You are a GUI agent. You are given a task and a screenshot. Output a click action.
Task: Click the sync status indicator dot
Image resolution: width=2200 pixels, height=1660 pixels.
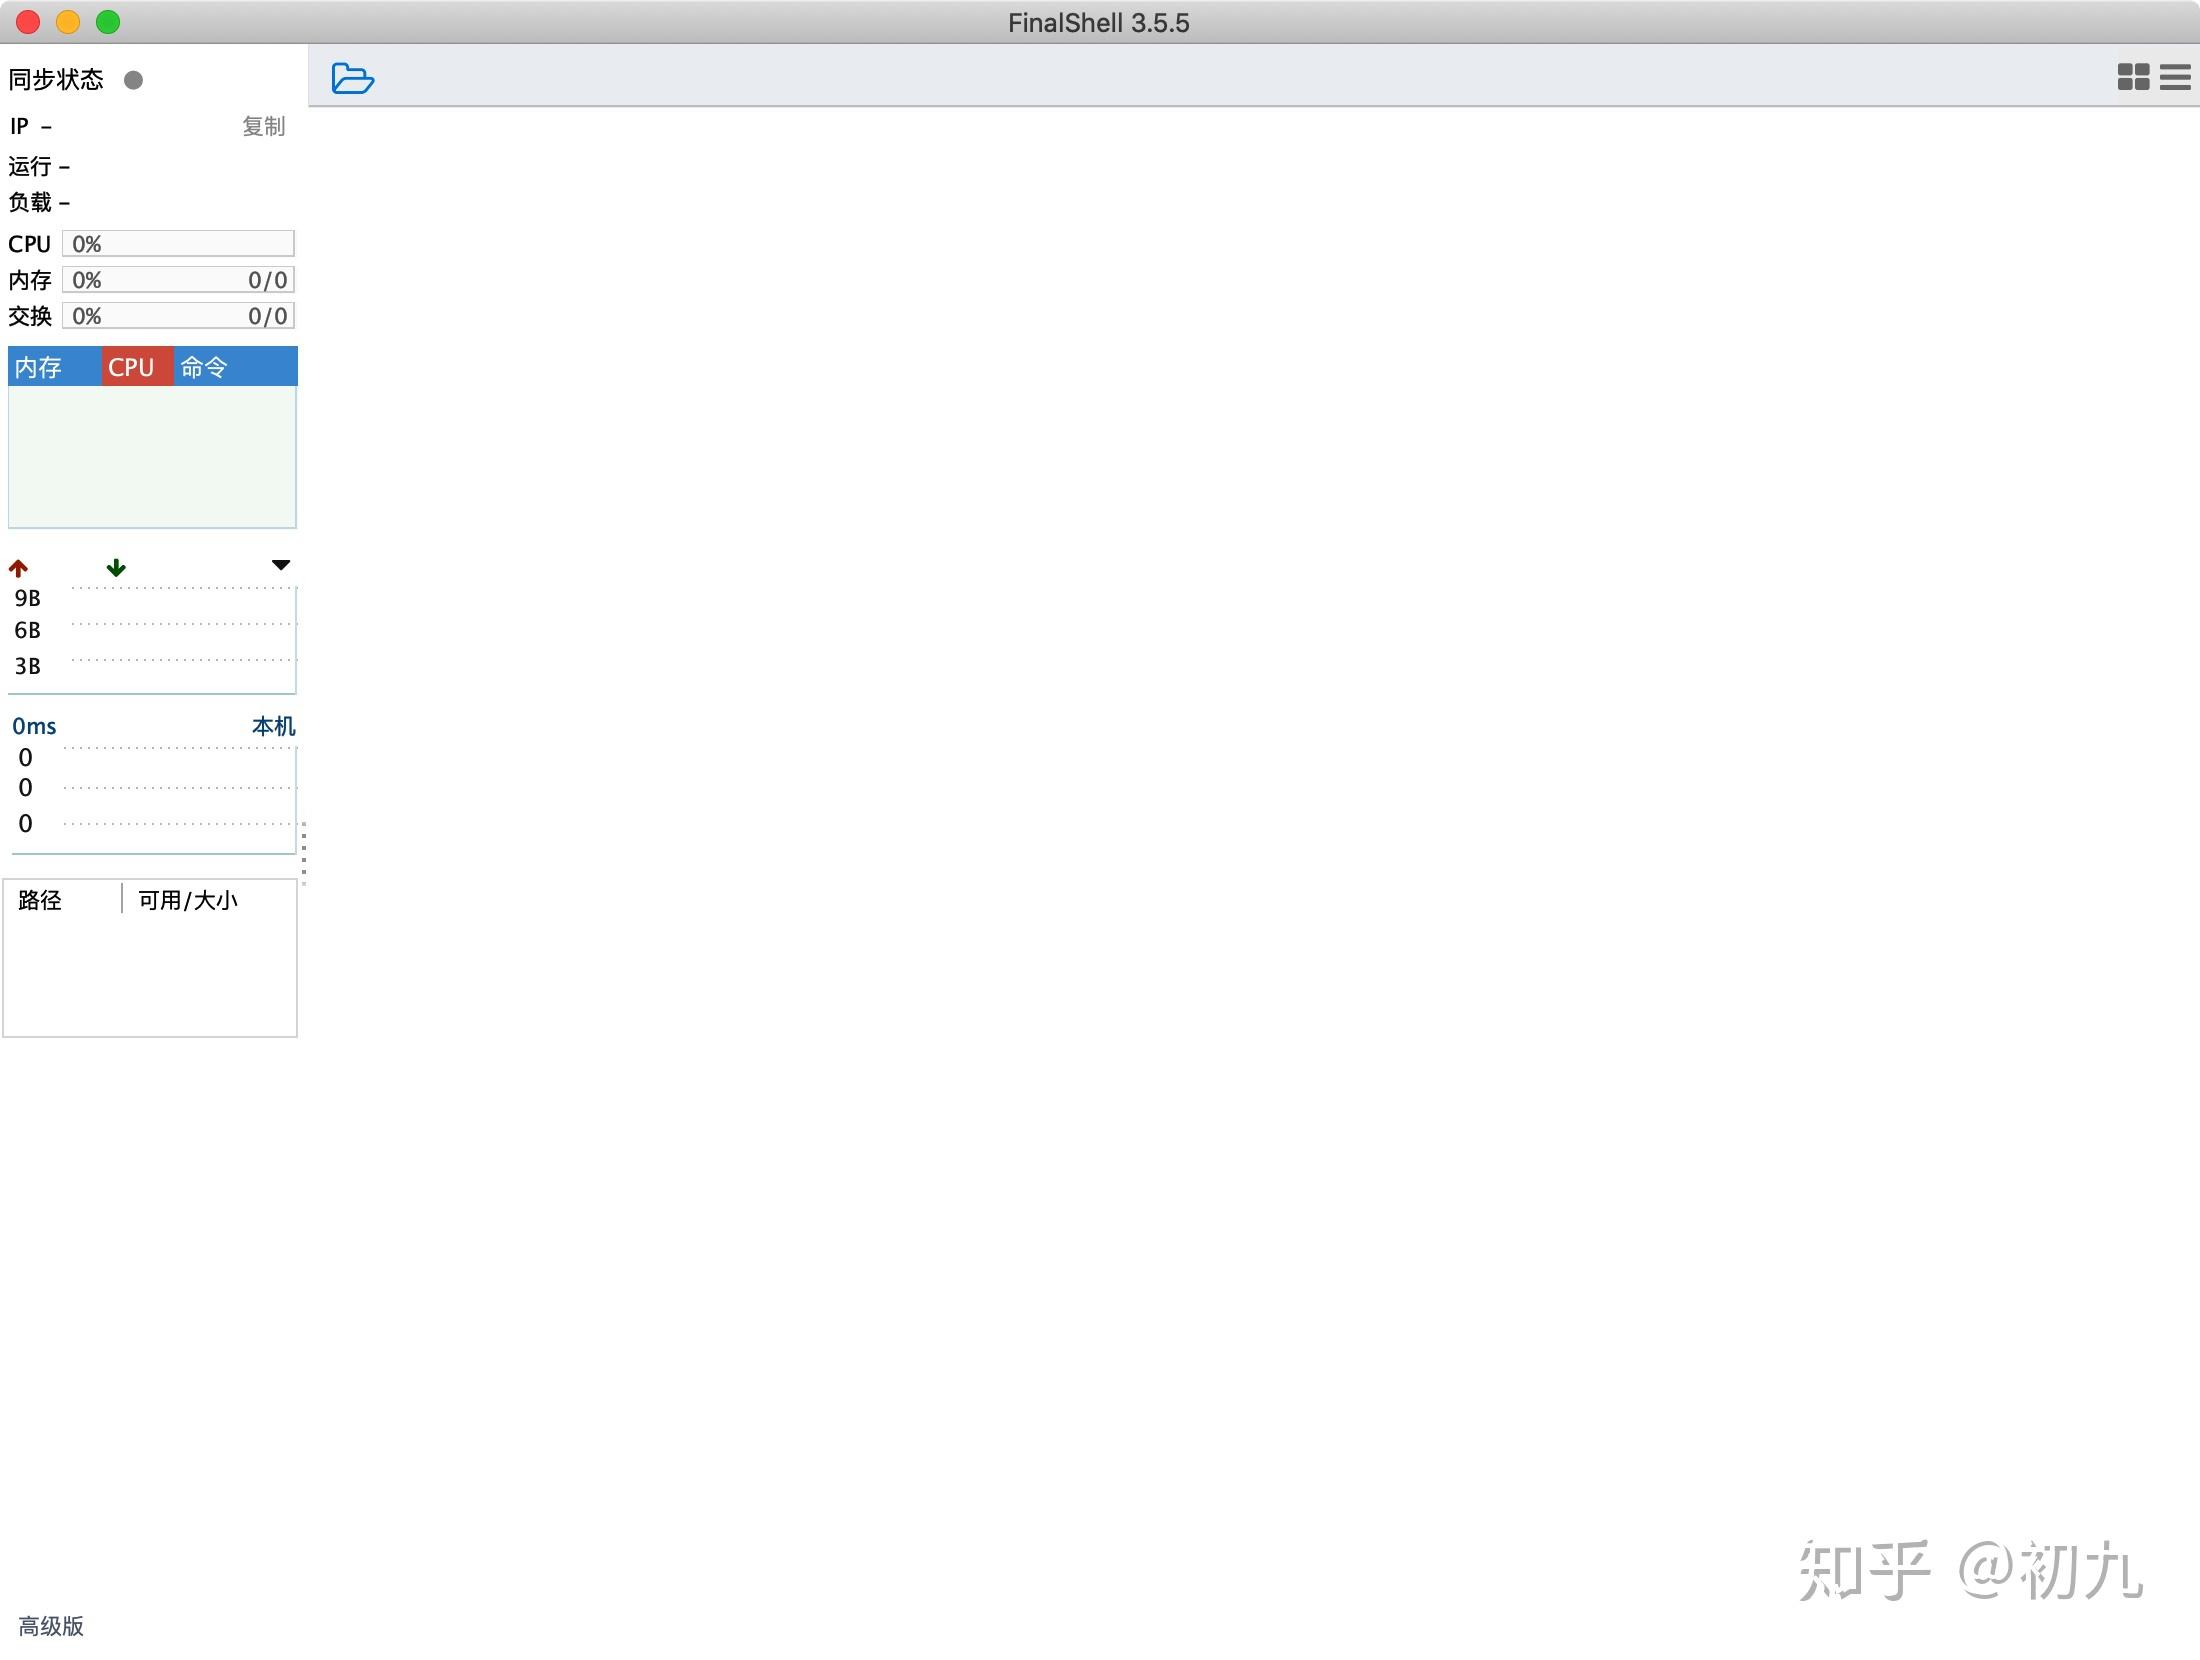pos(134,79)
